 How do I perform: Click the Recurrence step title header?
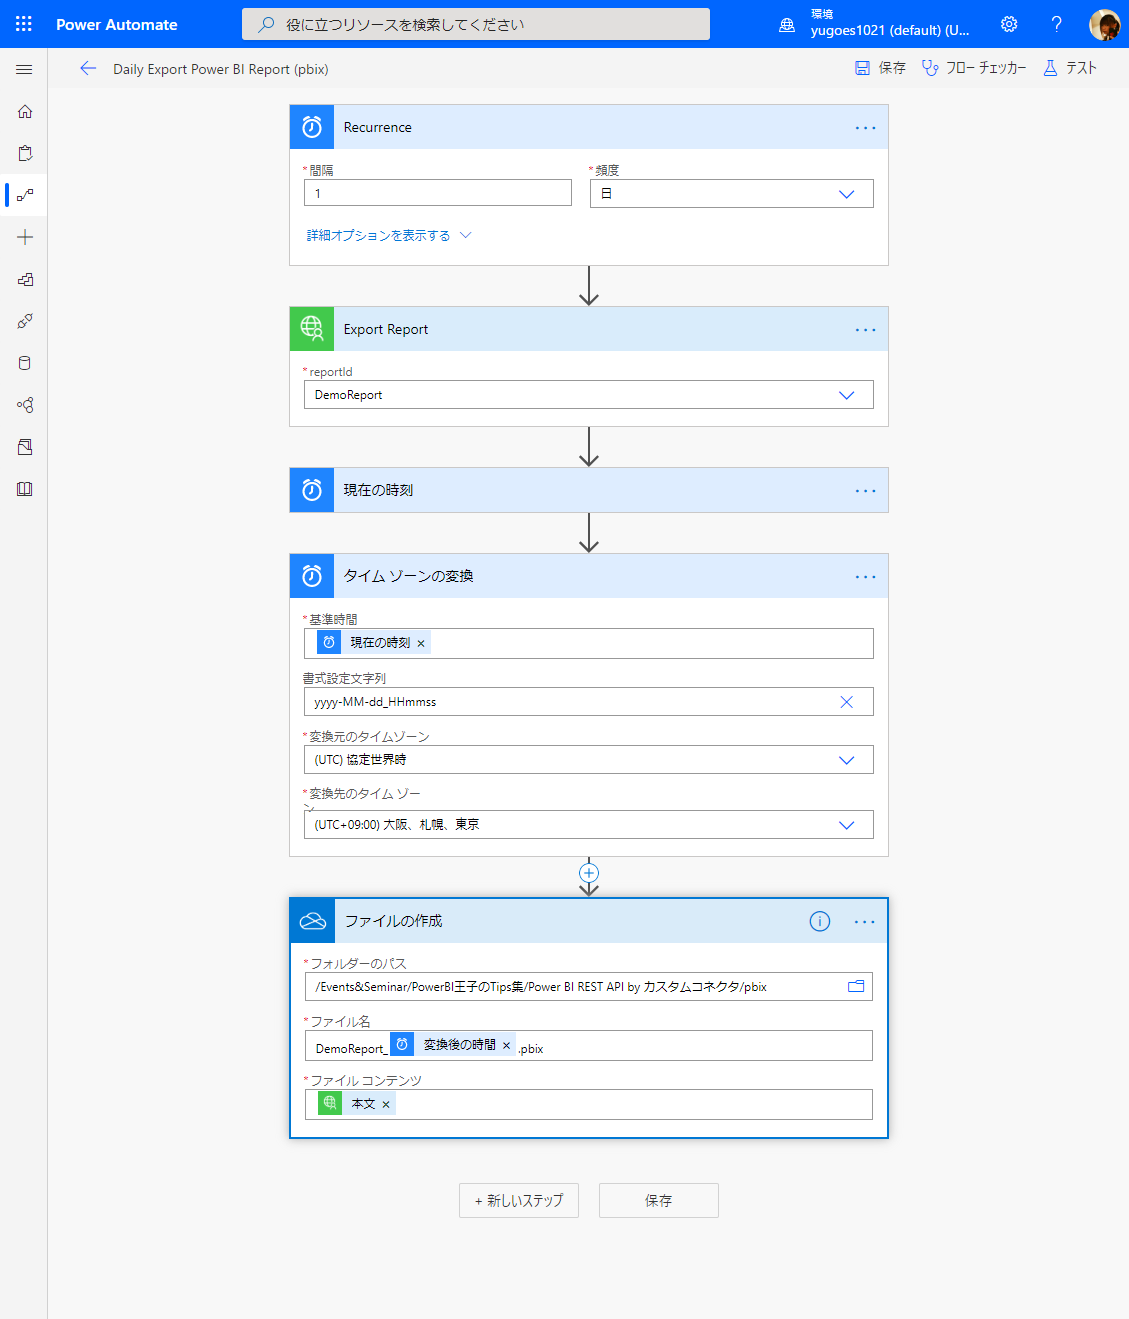coord(589,127)
